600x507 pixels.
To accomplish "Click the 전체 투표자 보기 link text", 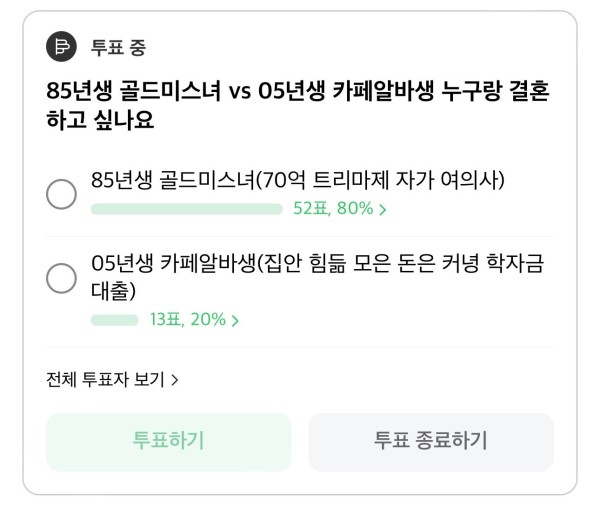I will click(105, 380).
